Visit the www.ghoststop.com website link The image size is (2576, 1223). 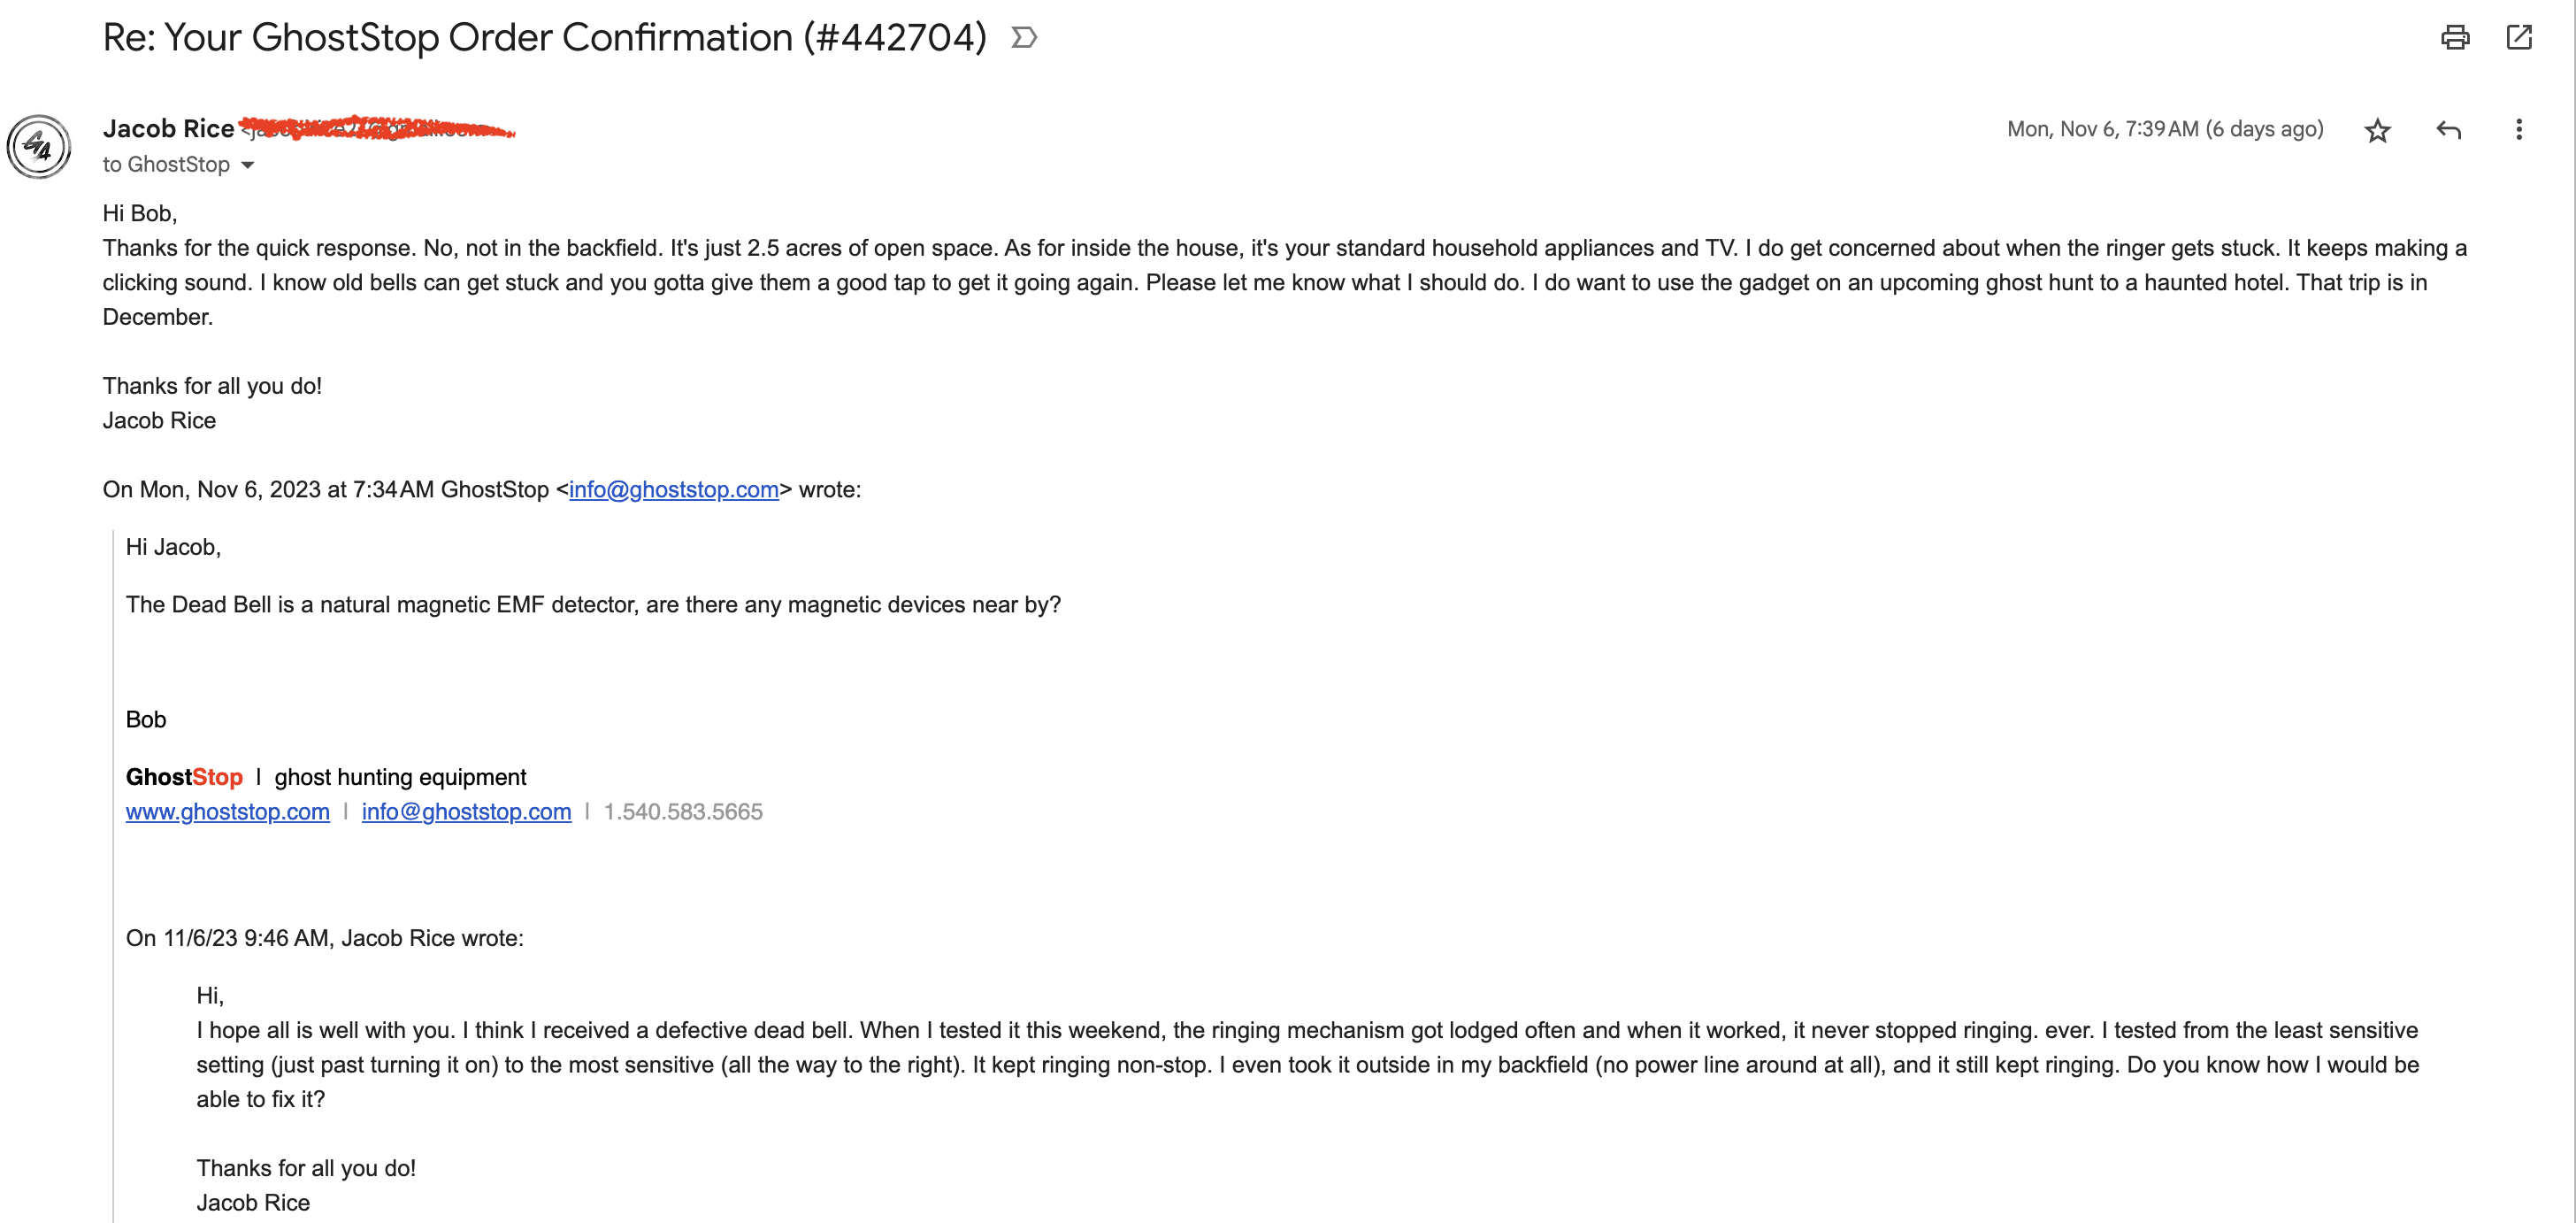click(227, 811)
